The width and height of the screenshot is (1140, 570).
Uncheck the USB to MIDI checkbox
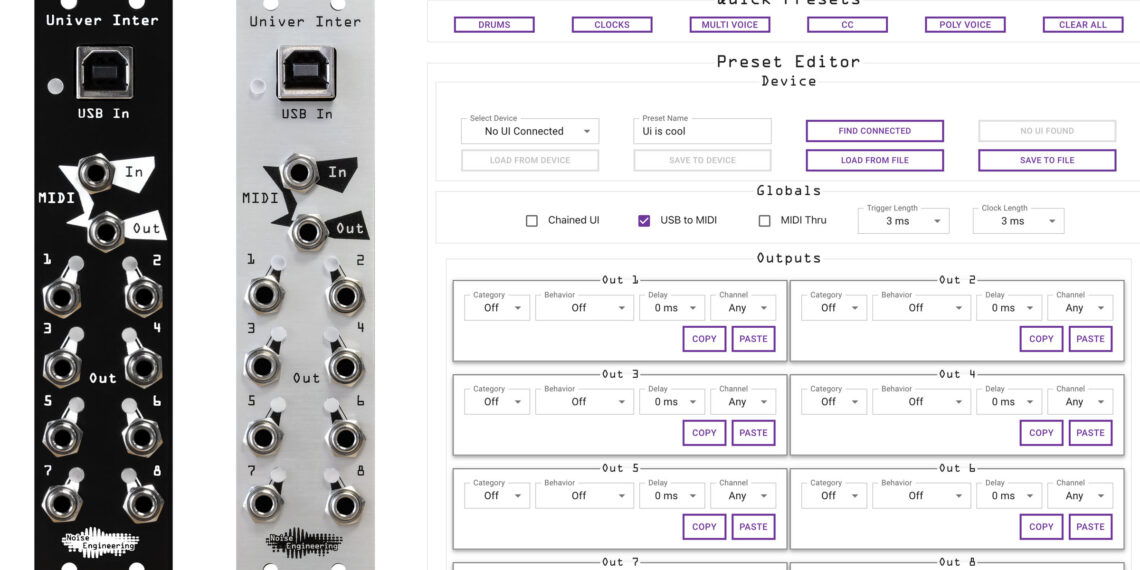[644, 221]
